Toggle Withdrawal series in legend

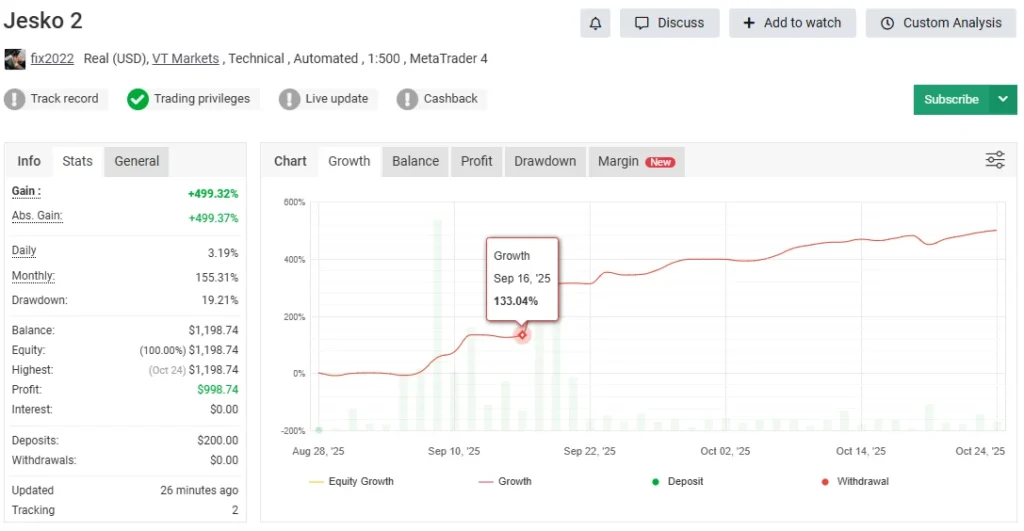(x=854, y=482)
